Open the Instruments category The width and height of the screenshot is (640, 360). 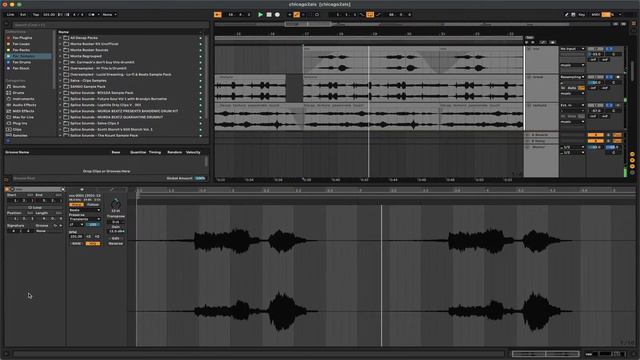coord(23,99)
